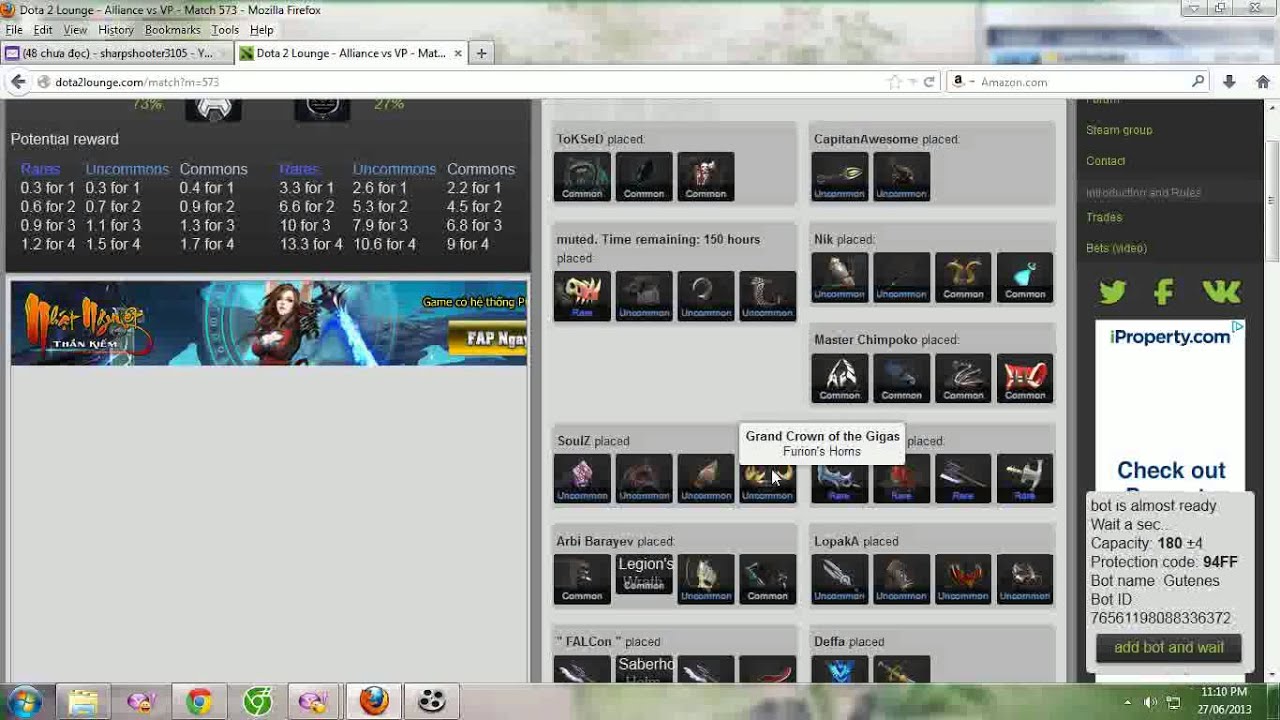Open the Trades link
The width and height of the screenshot is (1280, 720).
(1104, 217)
